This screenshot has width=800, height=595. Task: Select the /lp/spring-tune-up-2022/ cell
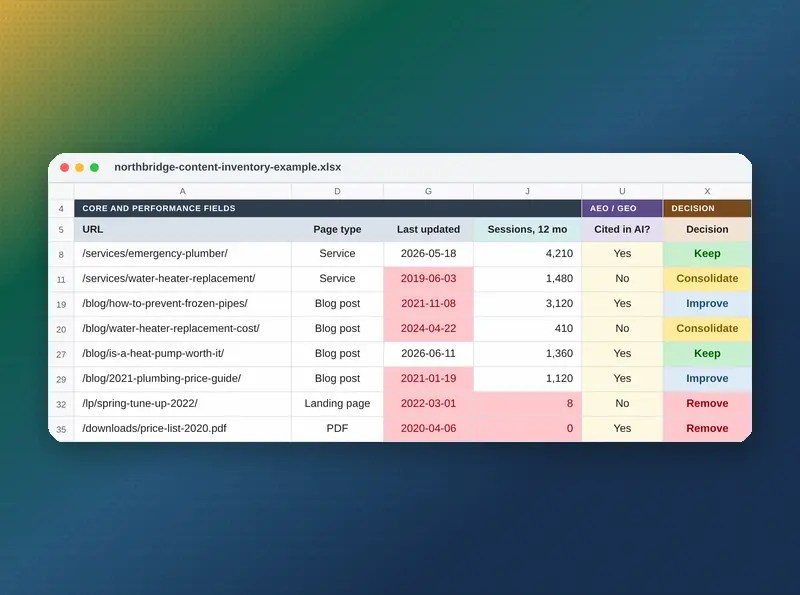(183, 404)
